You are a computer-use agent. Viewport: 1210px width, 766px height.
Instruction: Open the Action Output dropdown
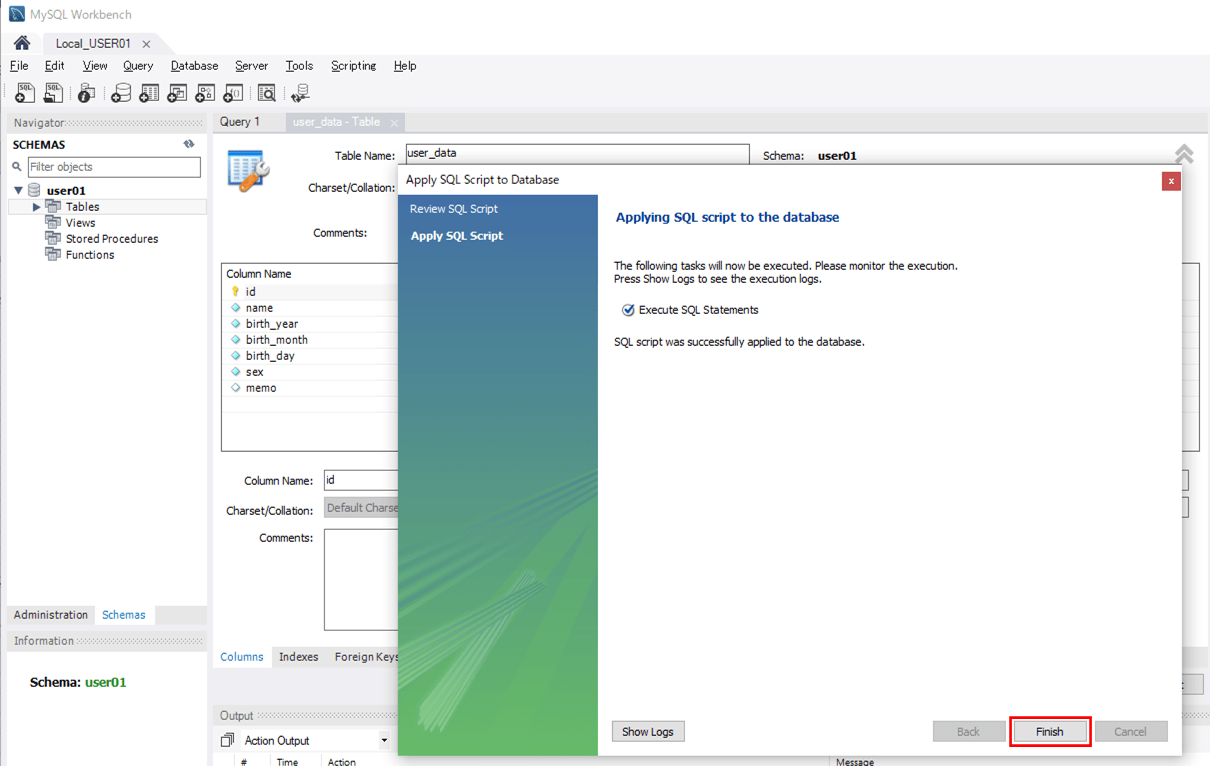(384, 741)
